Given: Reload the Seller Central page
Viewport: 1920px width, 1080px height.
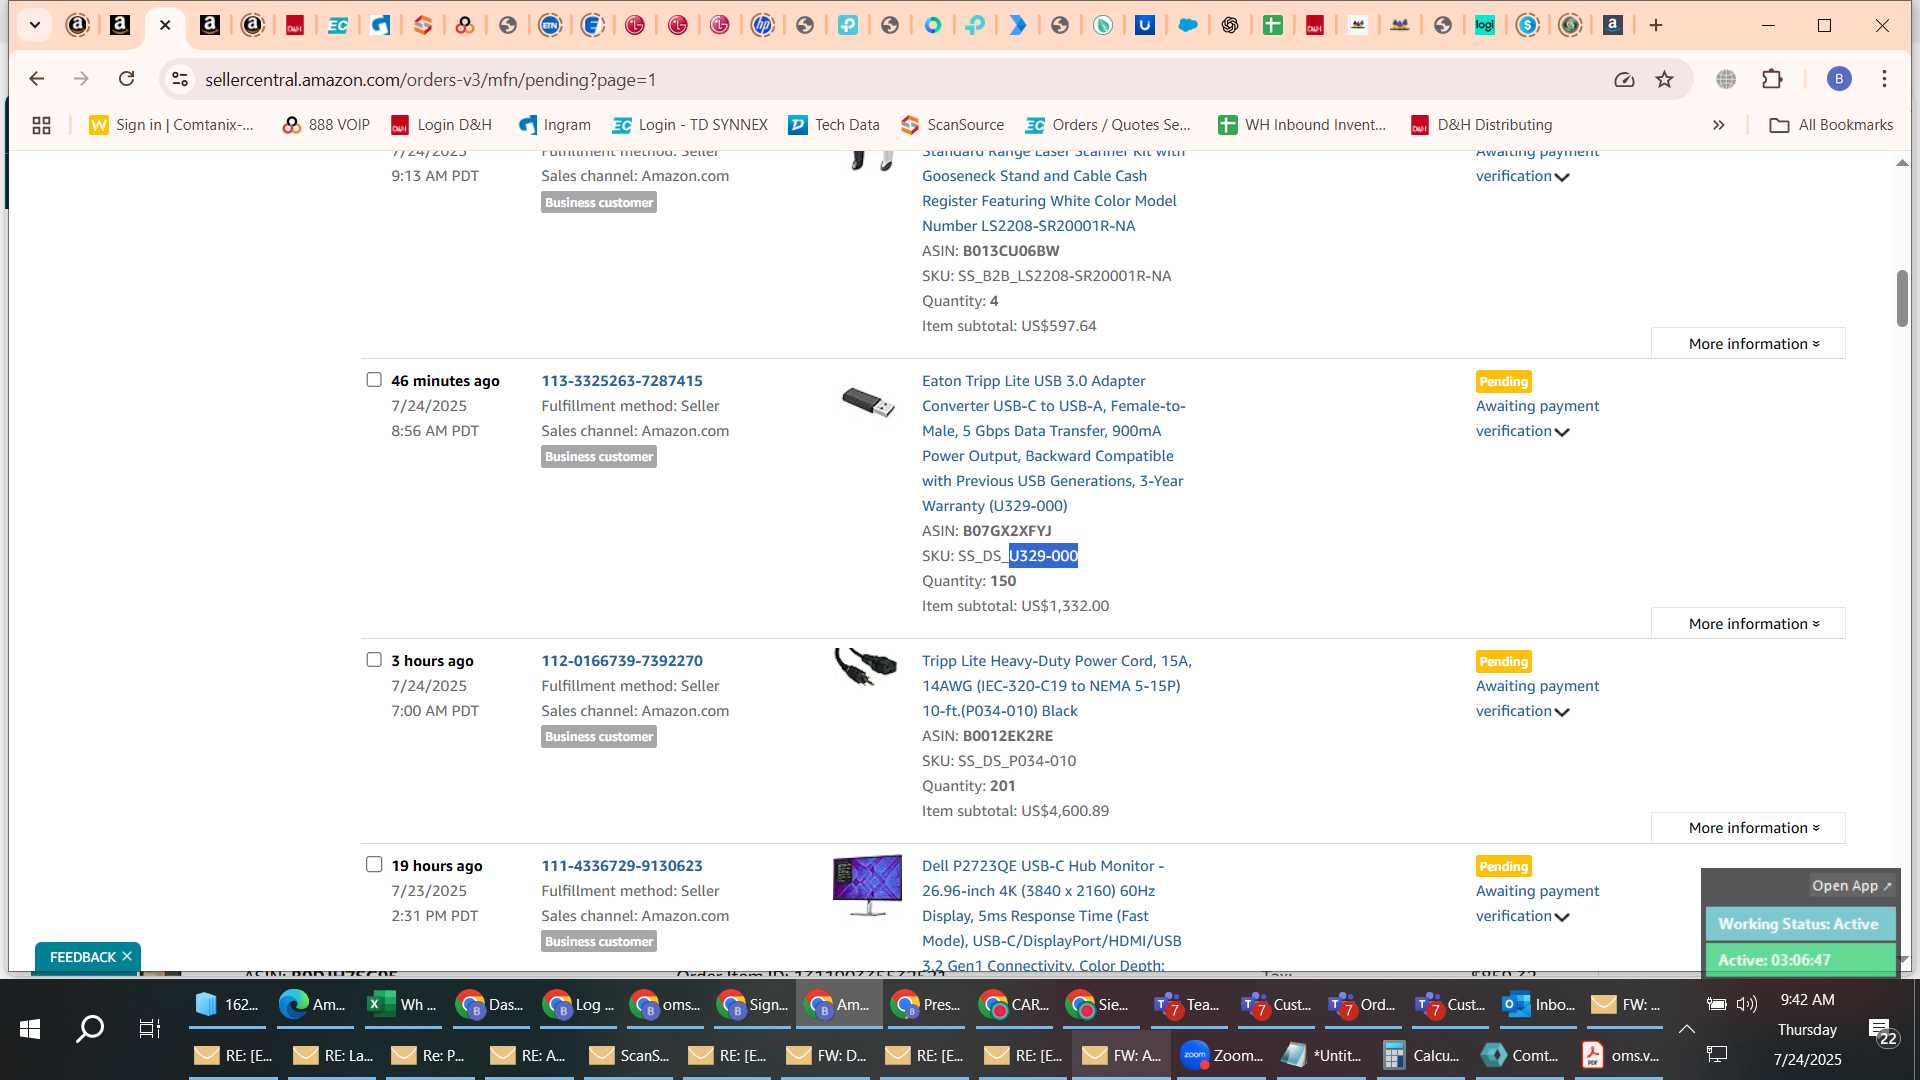Looking at the screenshot, I should 126,79.
